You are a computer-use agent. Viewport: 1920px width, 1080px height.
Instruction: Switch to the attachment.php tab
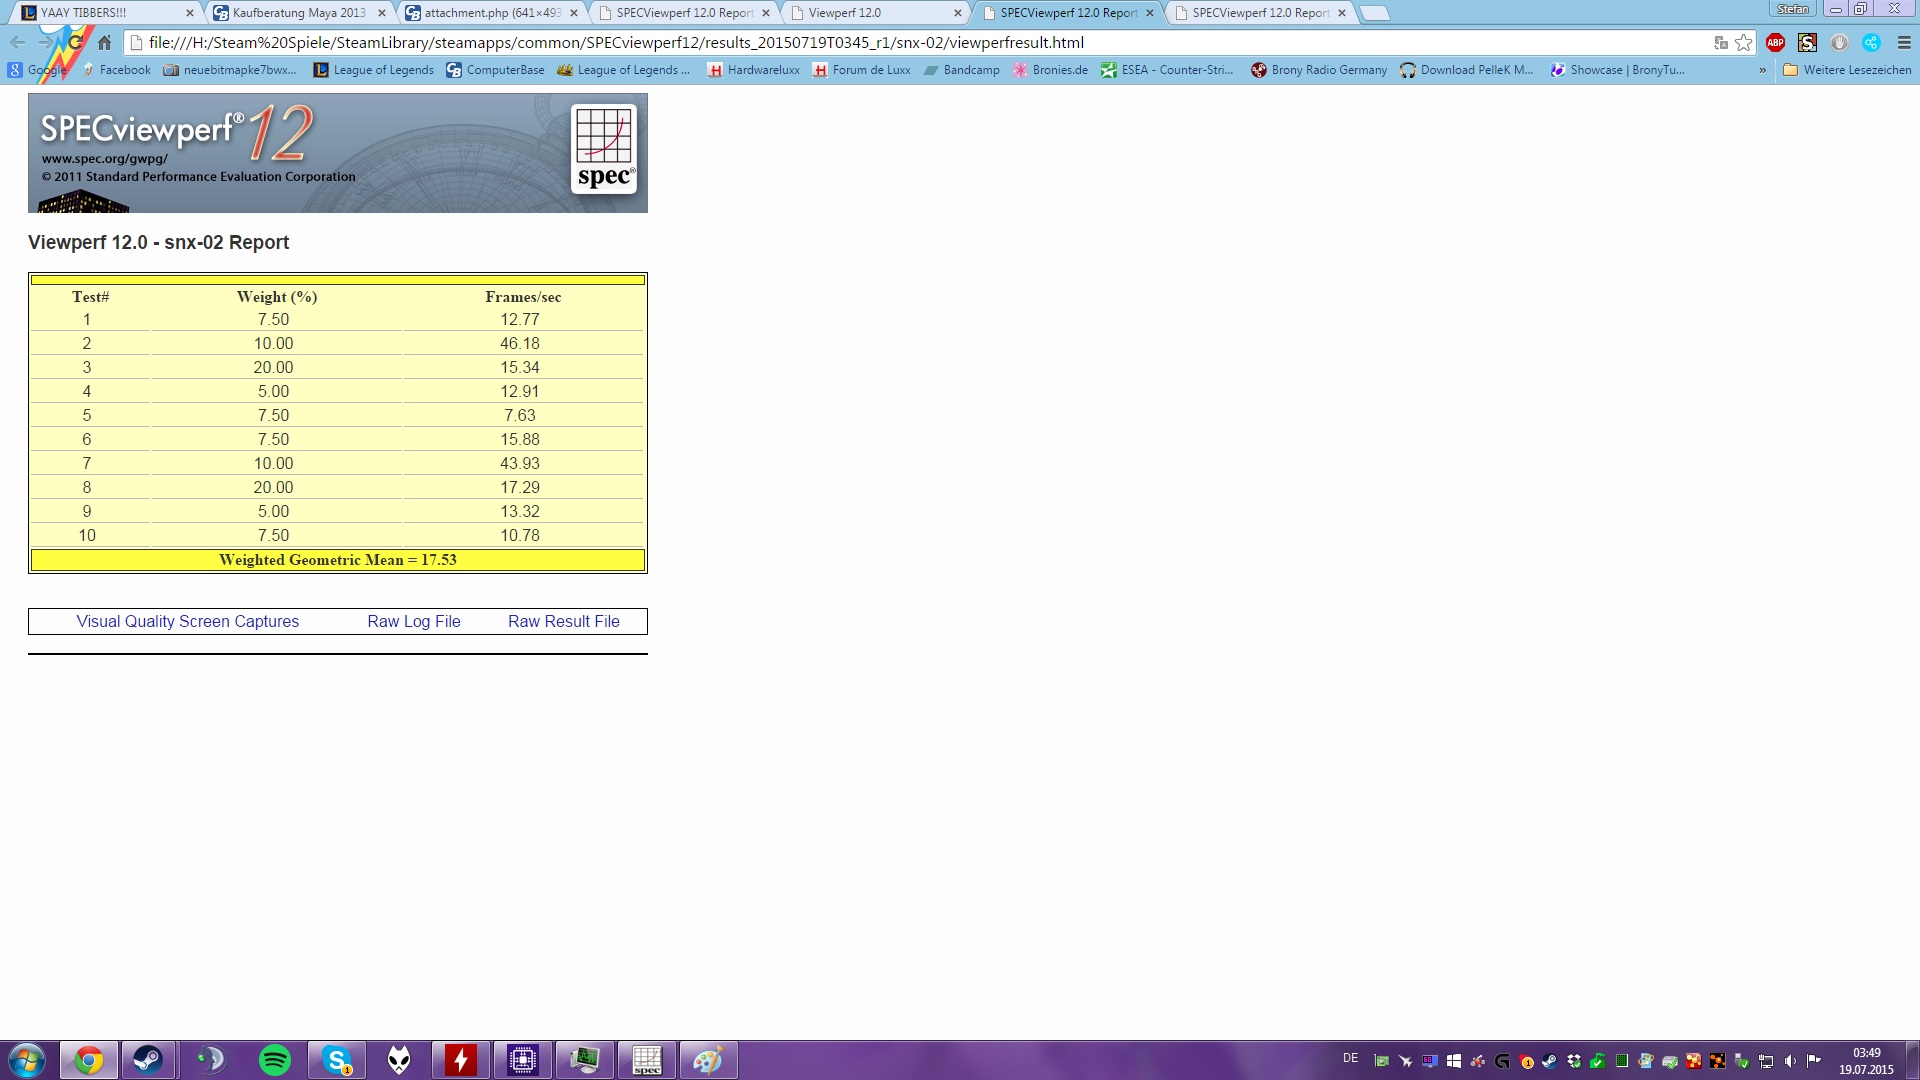click(491, 13)
